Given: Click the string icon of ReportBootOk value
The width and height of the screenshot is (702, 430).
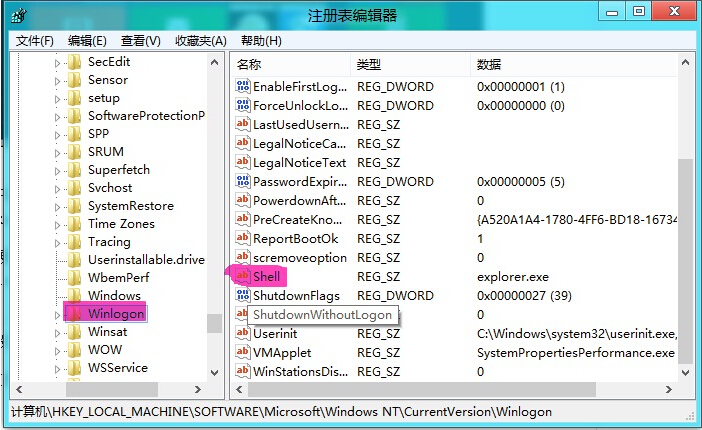Looking at the screenshot, I should (242, 238).
